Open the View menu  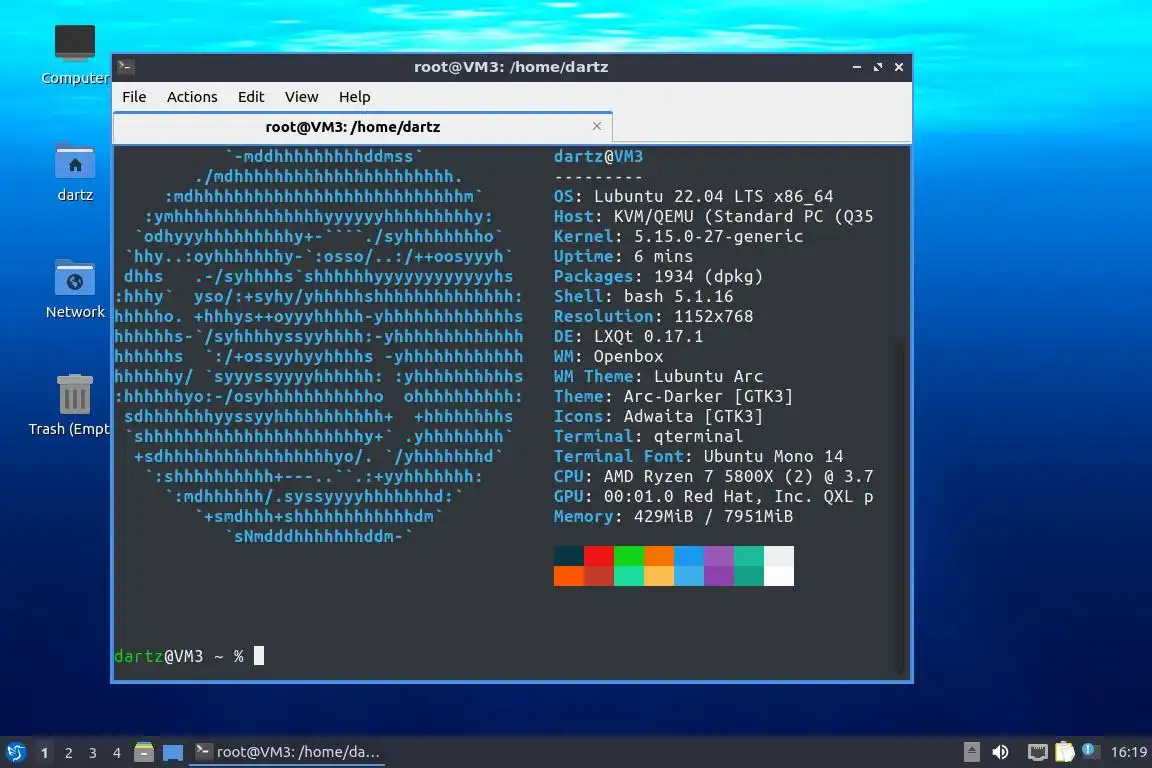[301, 97]
